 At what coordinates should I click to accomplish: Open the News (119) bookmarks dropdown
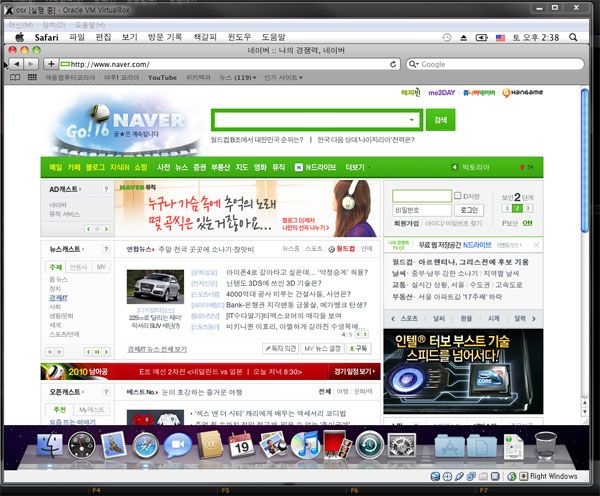238,77
